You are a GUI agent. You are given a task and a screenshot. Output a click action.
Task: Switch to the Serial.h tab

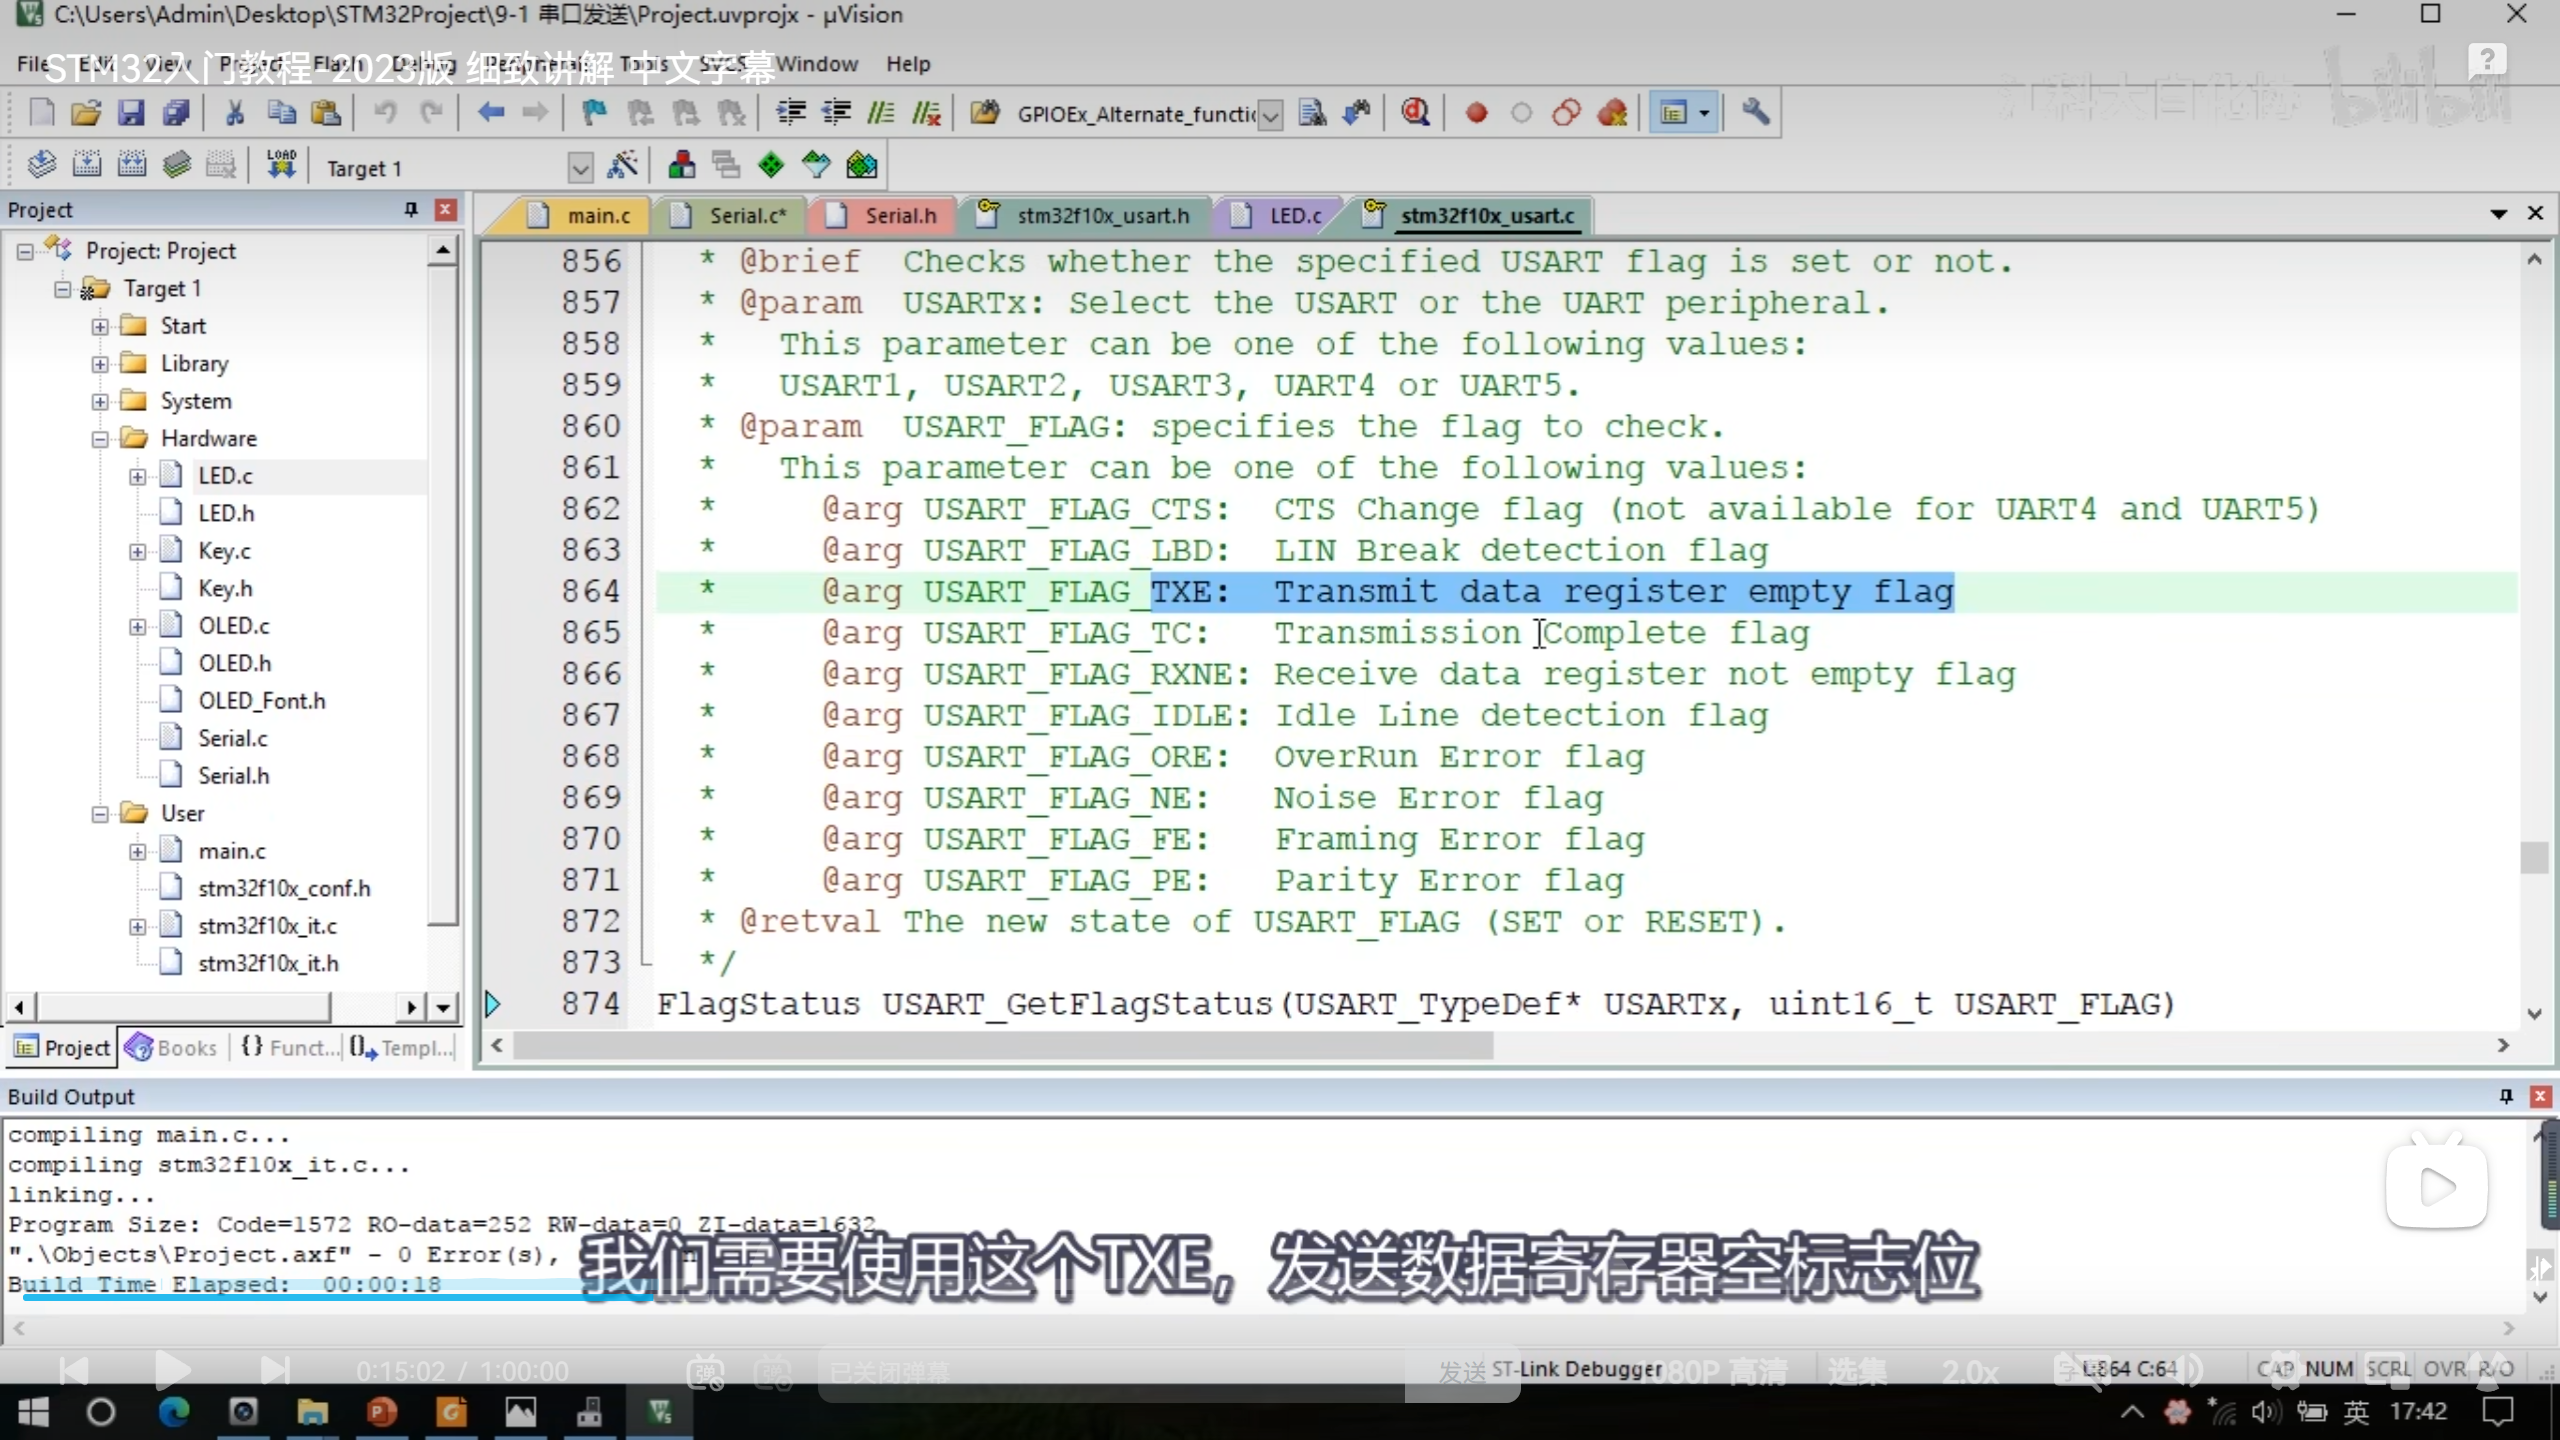pos(899,216)
